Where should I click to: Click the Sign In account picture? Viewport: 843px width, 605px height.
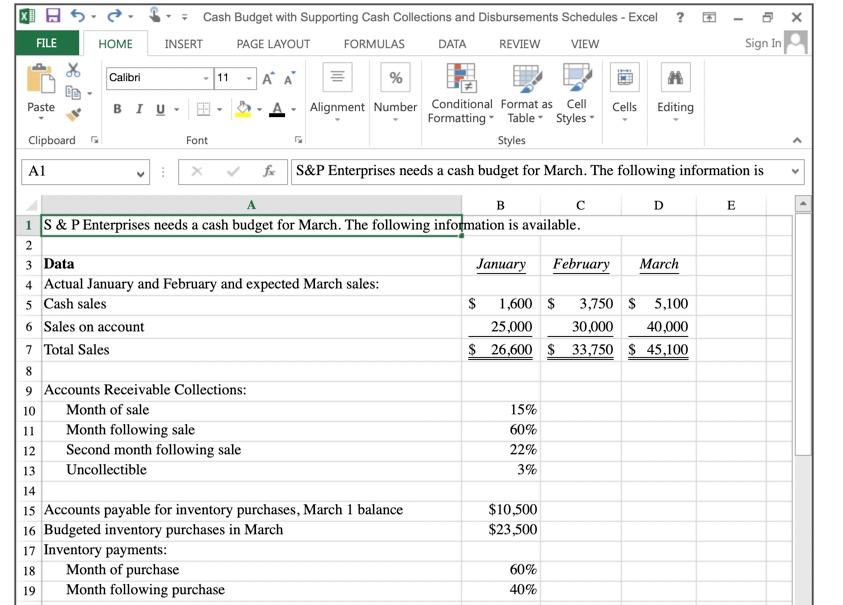click(796, 42)
